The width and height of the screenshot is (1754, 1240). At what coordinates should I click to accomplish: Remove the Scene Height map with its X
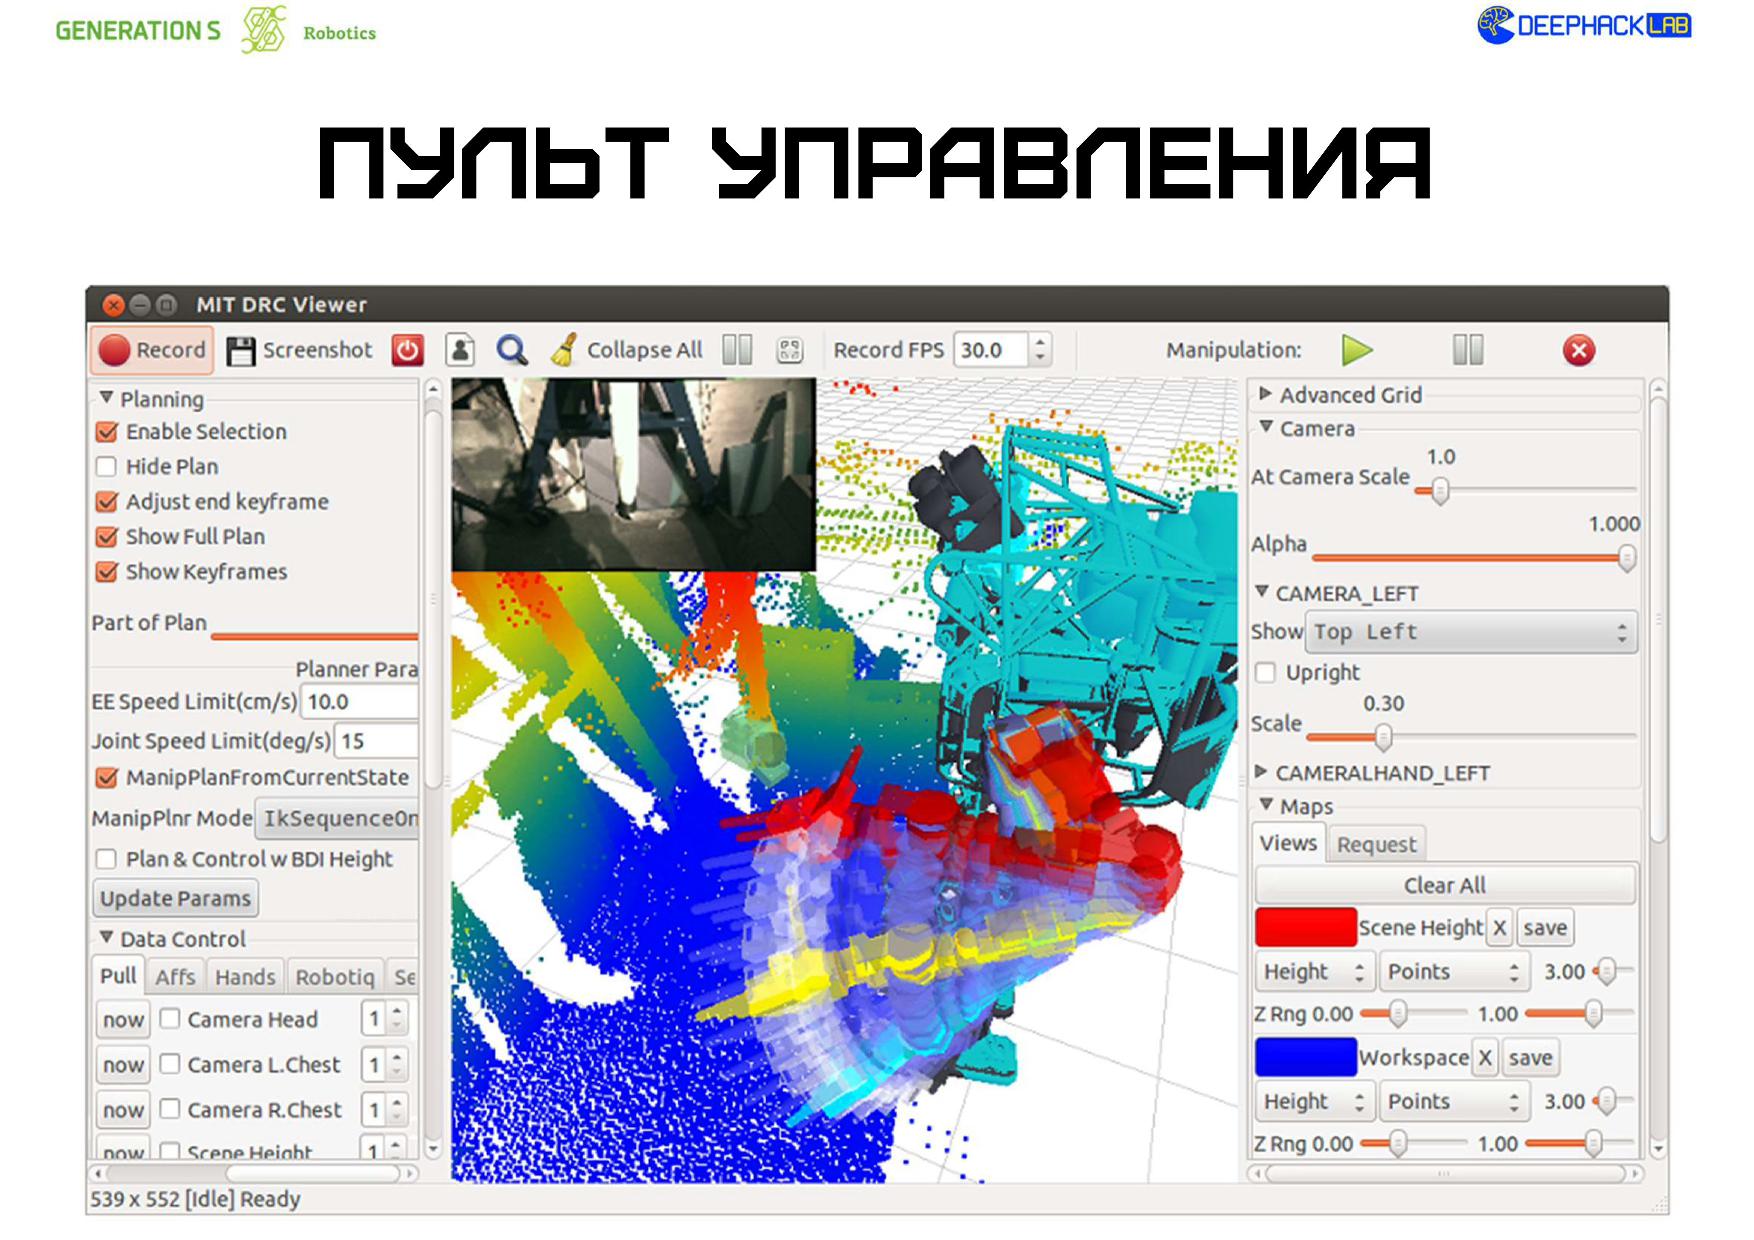coord(1499,928)
